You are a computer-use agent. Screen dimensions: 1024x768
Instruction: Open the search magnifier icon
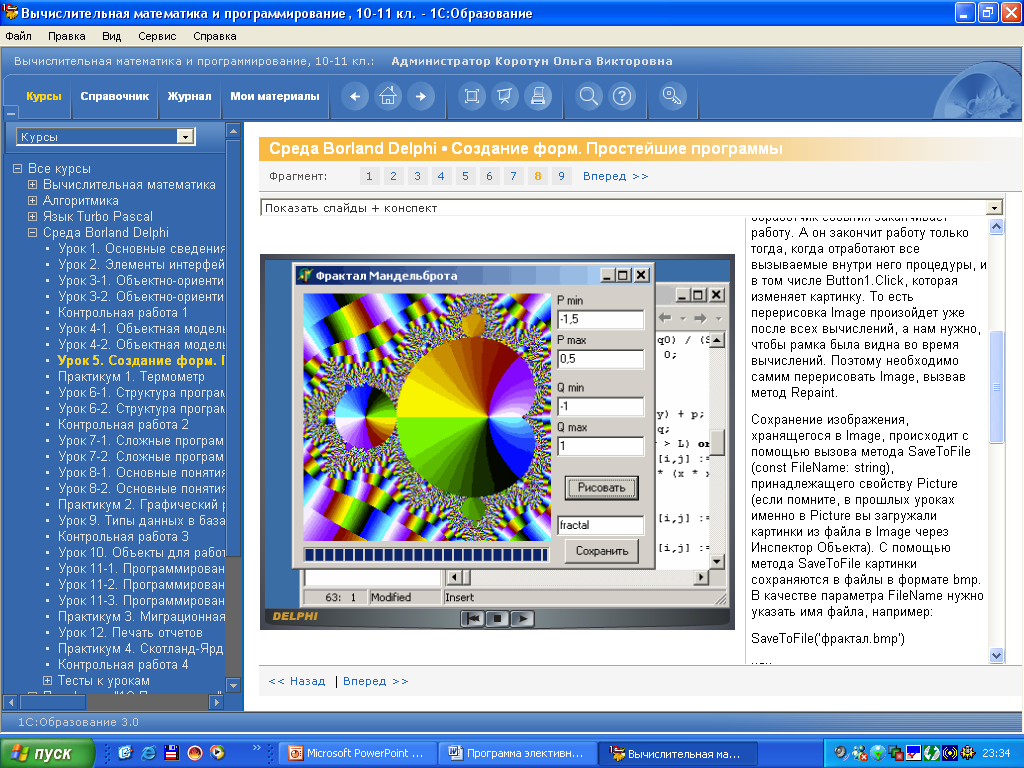588,97
